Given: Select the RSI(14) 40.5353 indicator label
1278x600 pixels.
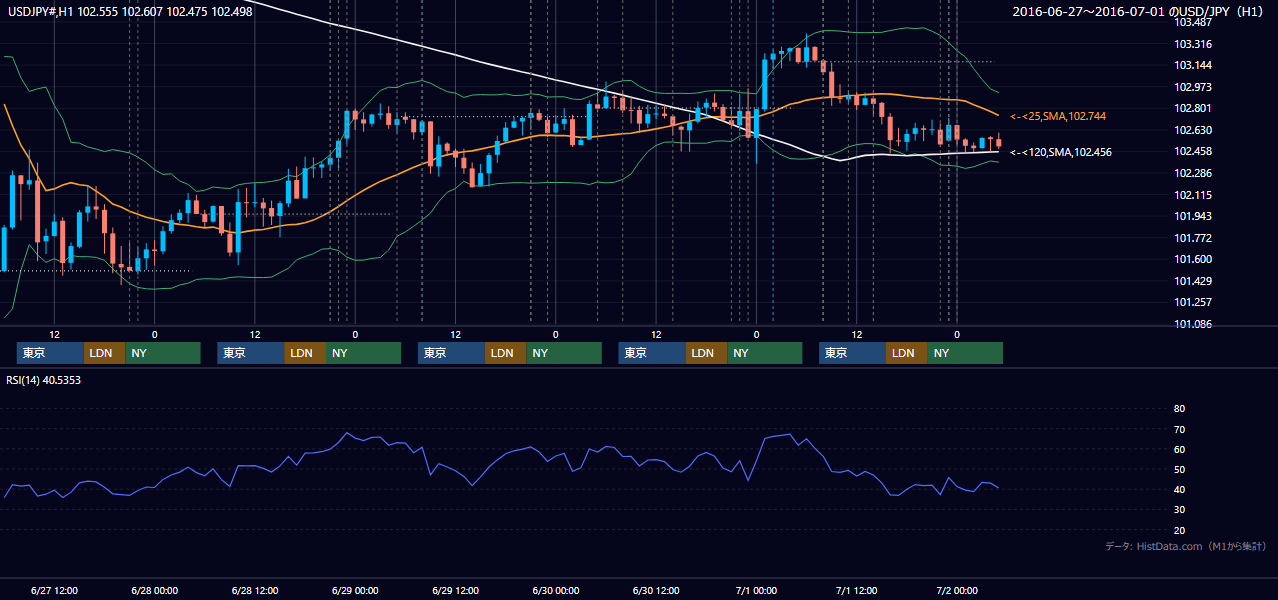Looking at the screenshot, I should (44, 381).
